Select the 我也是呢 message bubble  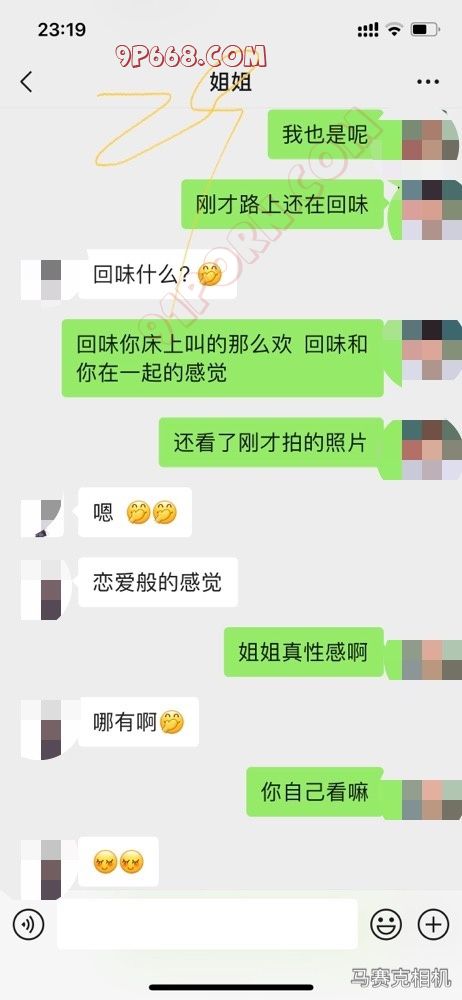point(325,135)
